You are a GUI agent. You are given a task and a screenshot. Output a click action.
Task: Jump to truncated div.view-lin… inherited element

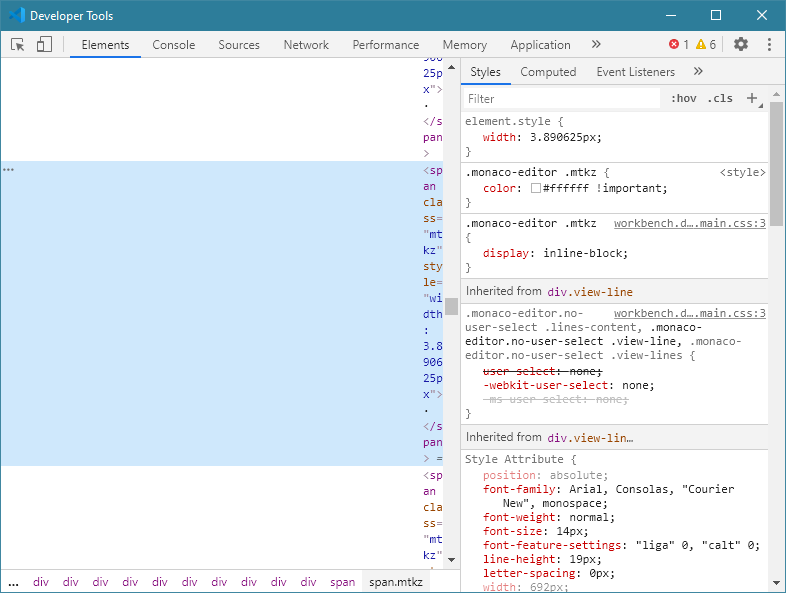click(590, 438)
